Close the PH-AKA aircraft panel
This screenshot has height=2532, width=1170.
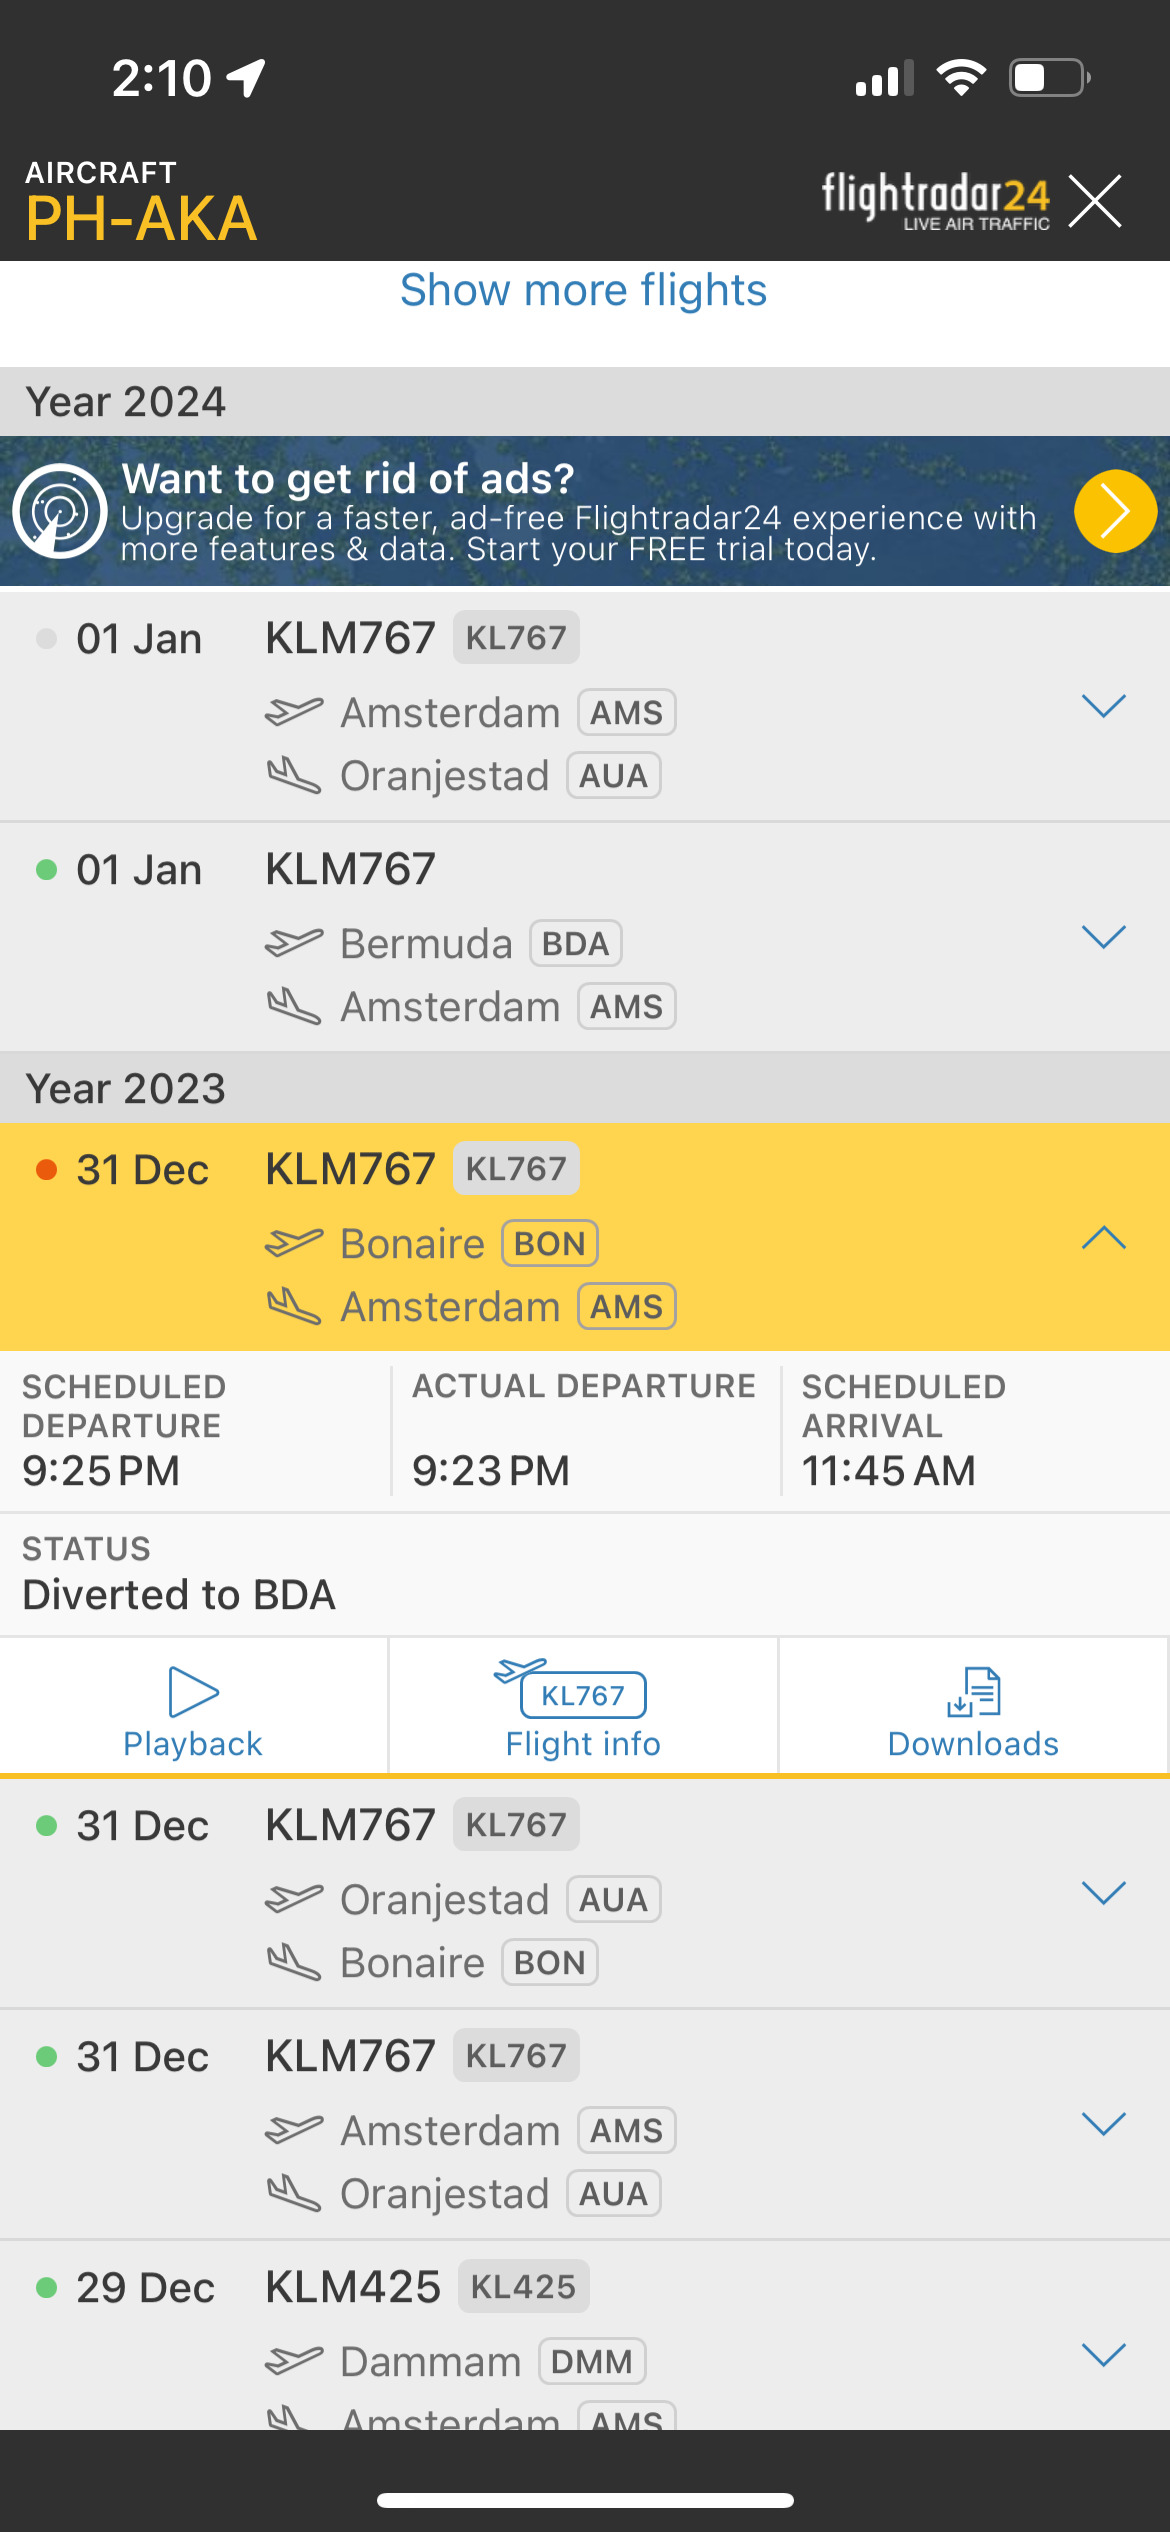coord(1095,201)
